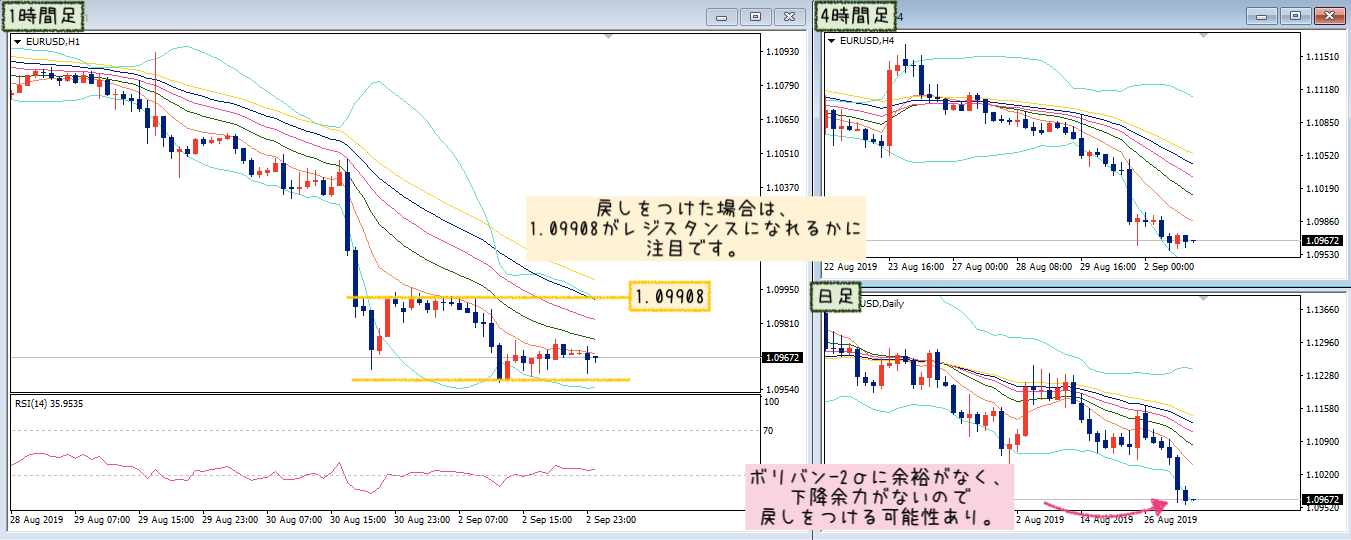This screenshot has height=540, width=1351.
Task: Click the RSI(14) 35.9535 indicator label
Action: (x=50, y=403)
